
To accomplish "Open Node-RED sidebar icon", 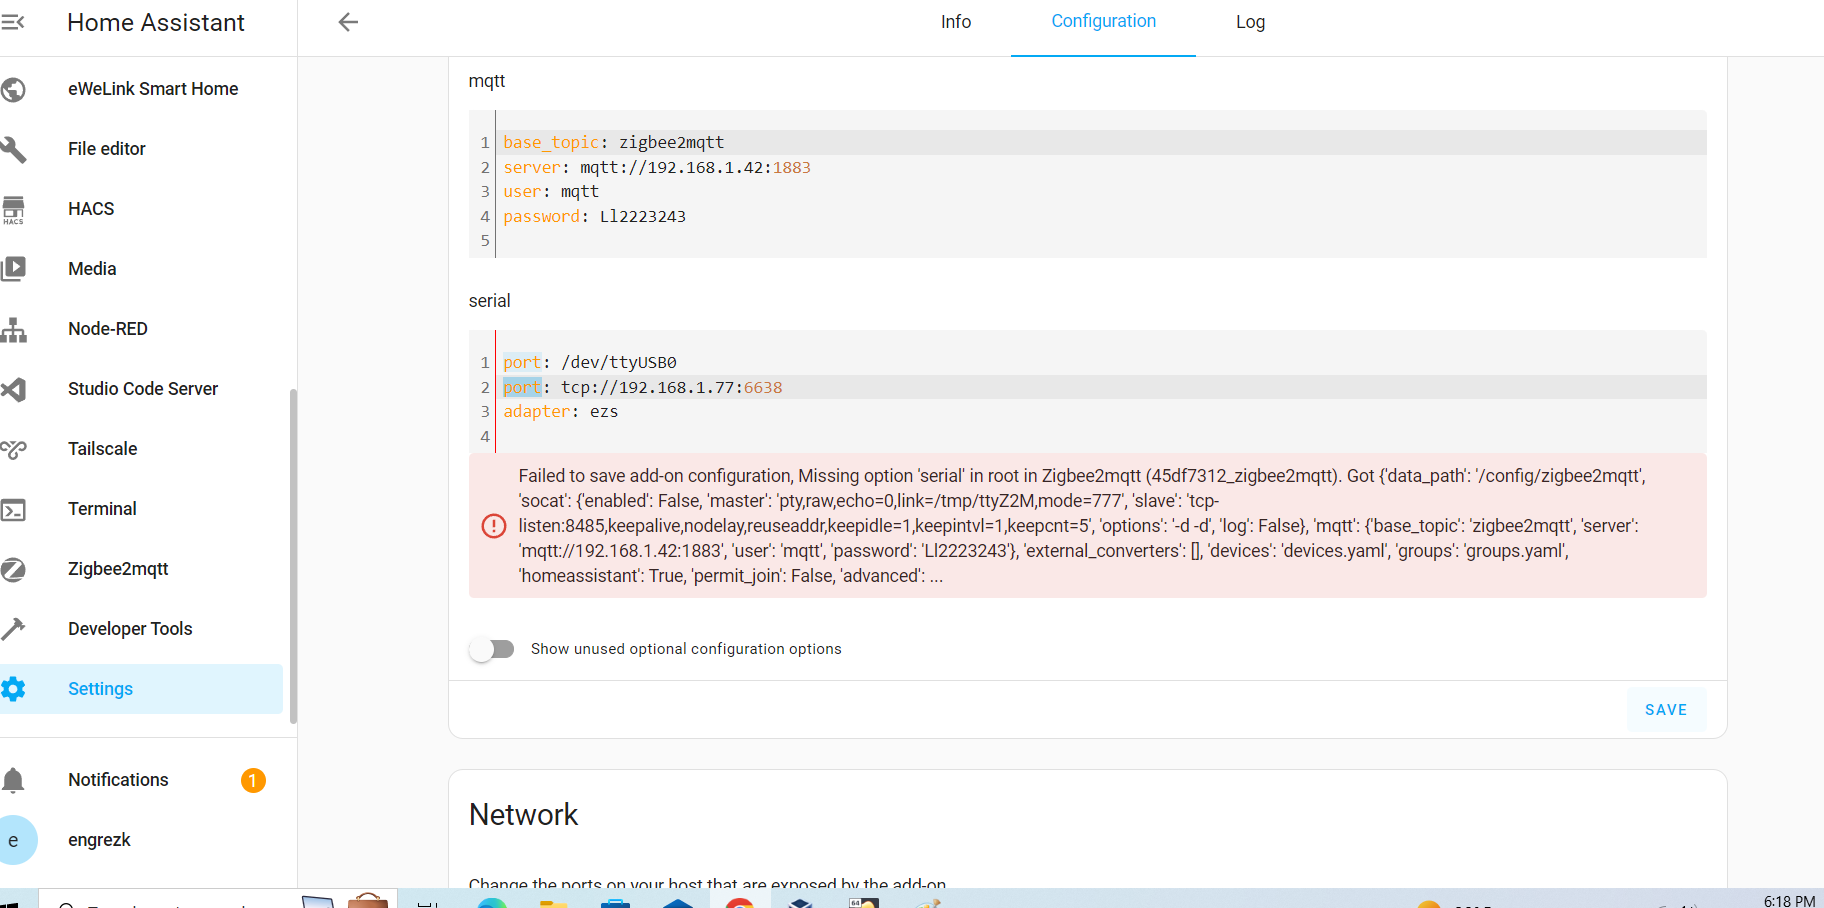I will pyautogui.click(x=14, y=329).
